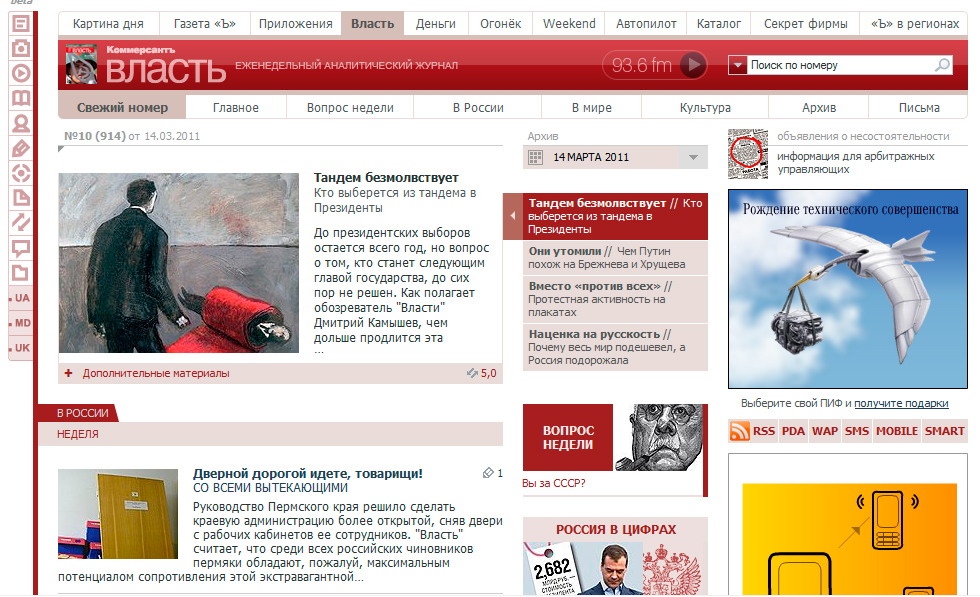The height and width of the screenshot is (597, 980).
Task: Open the 'Автопилот' tab
Action: pos(646,24)
